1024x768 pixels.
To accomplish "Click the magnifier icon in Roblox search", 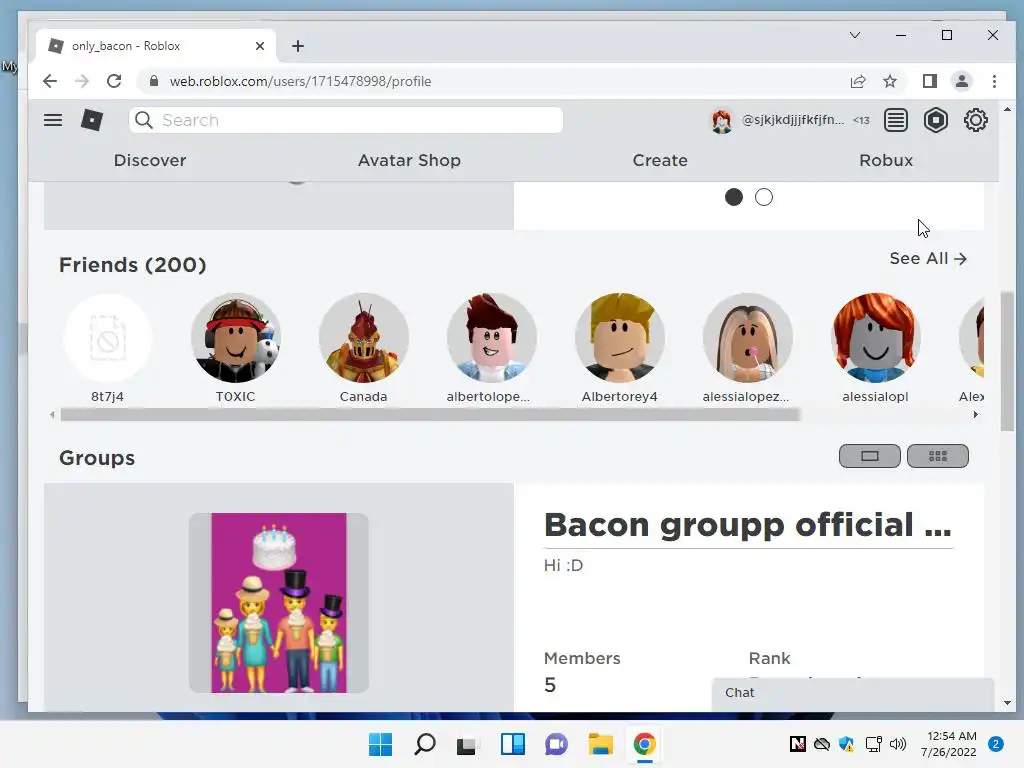I will coord(144,120).
